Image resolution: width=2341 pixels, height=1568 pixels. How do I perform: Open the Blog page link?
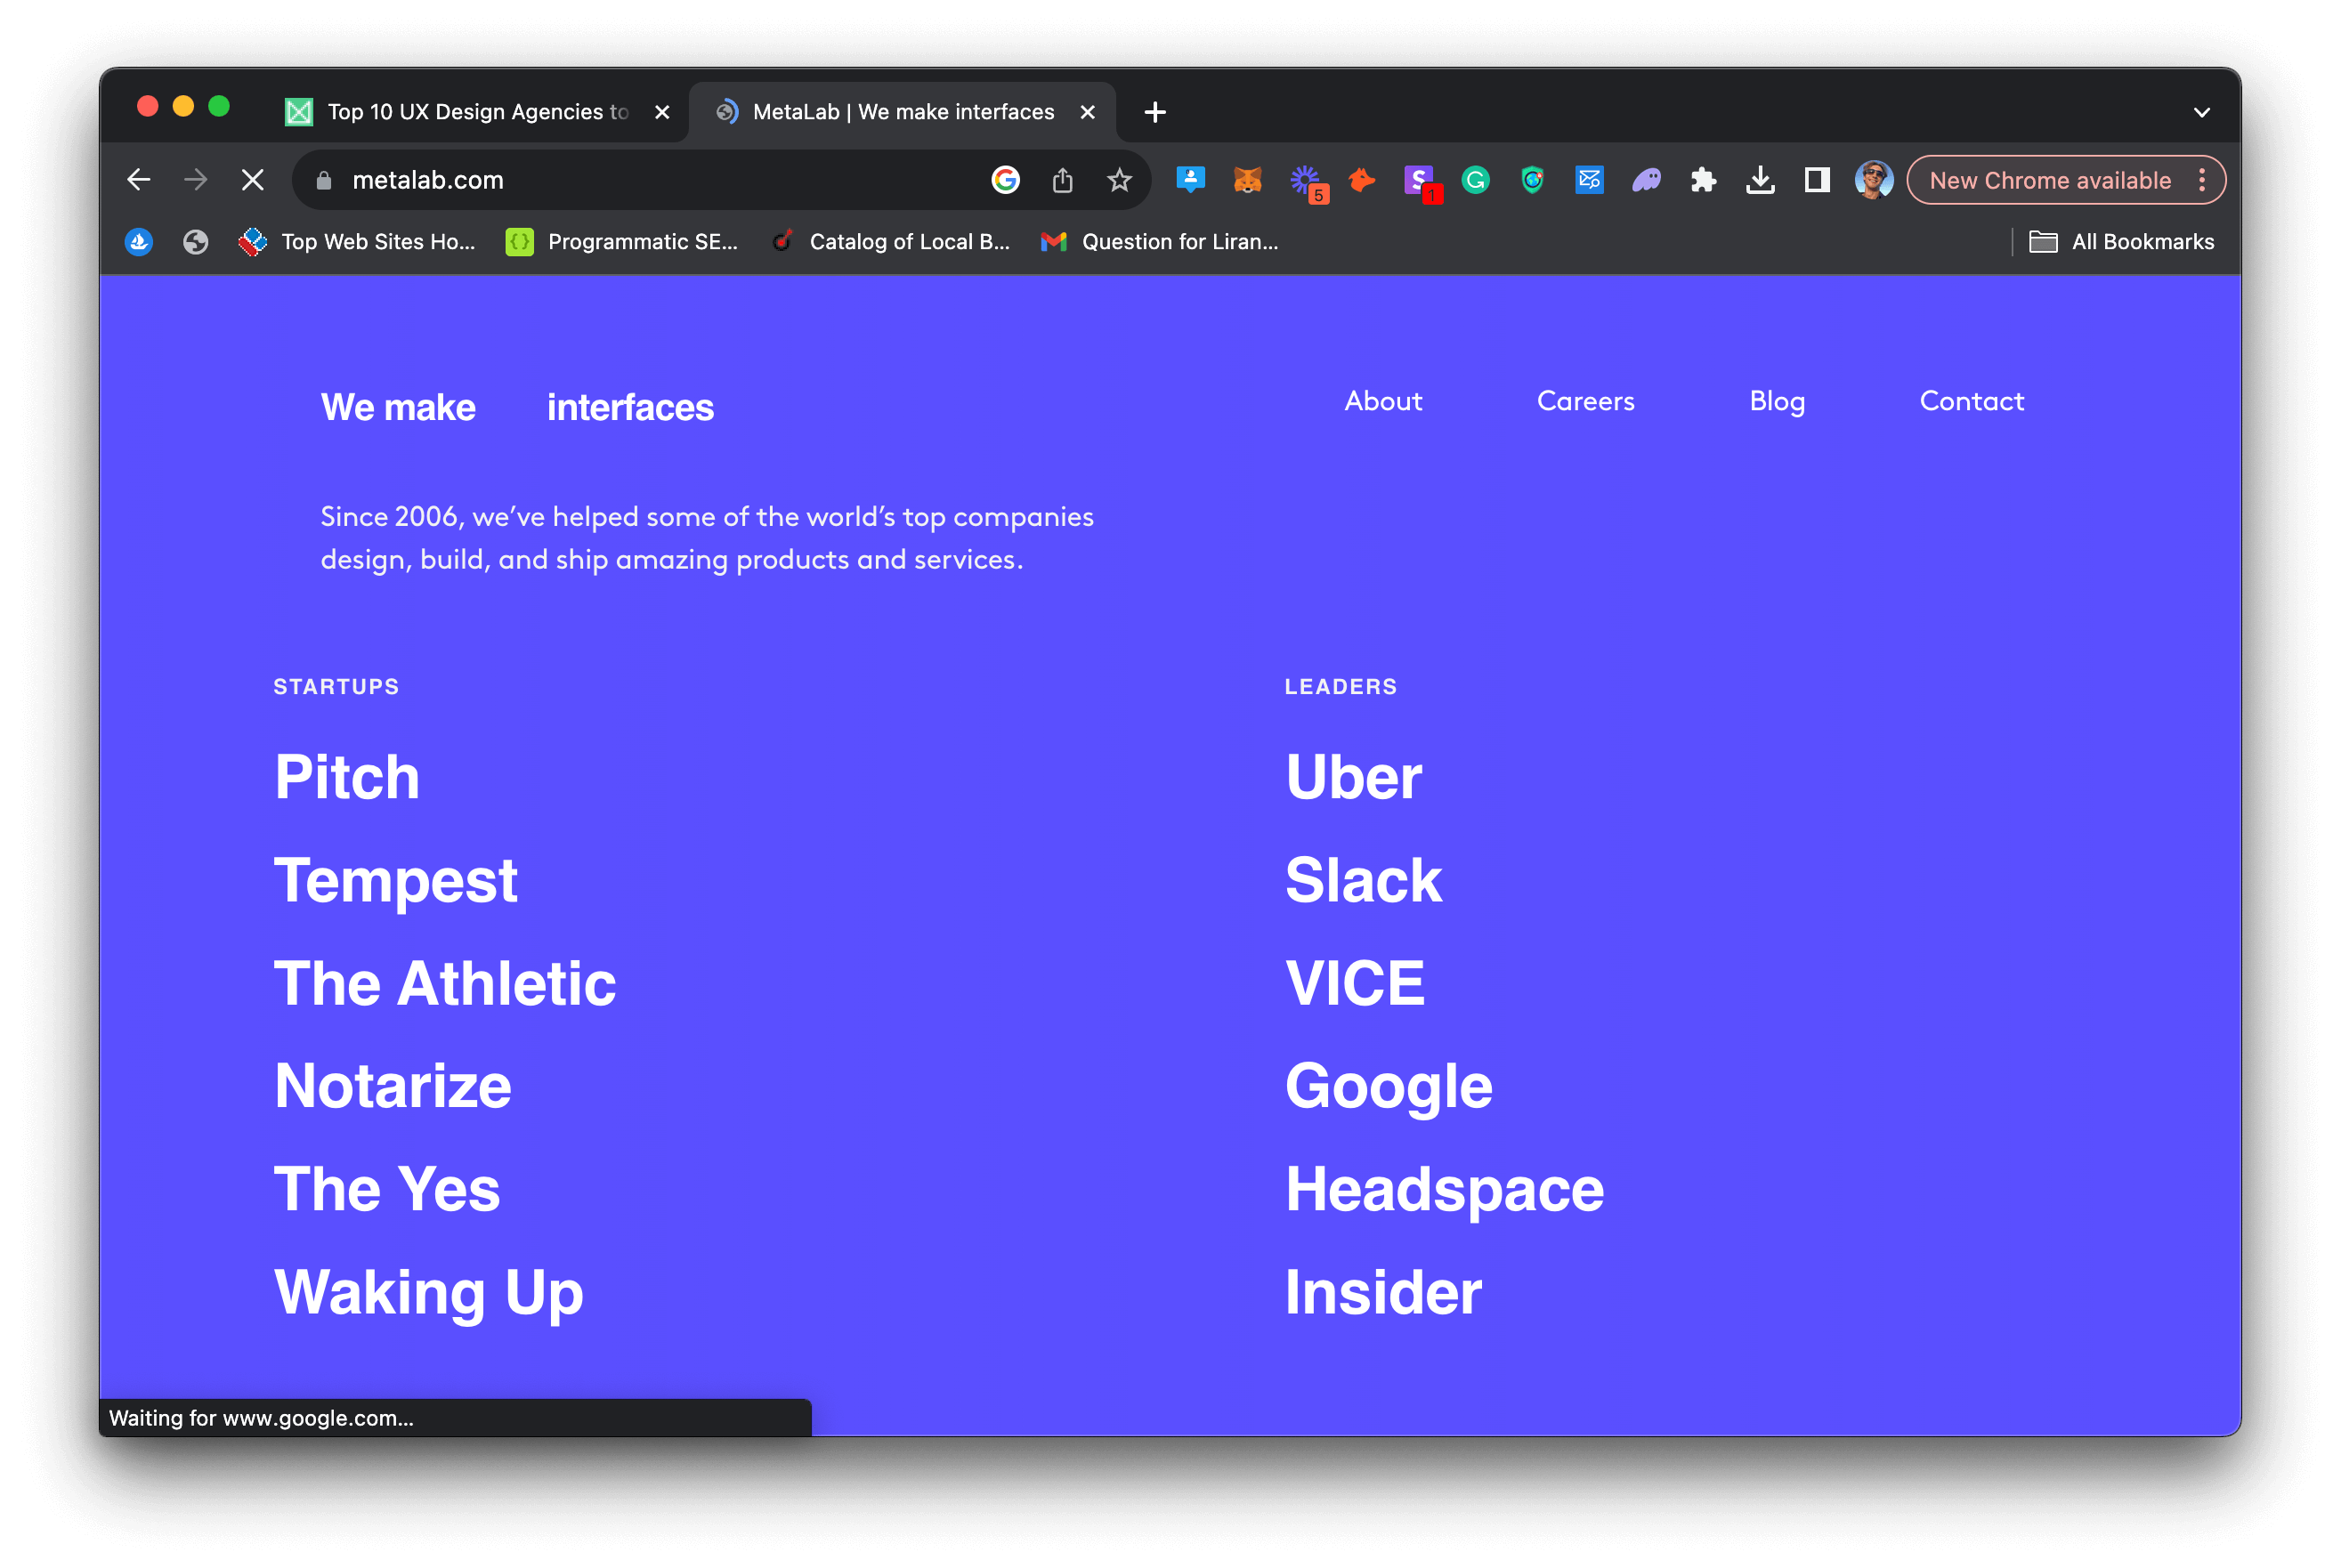1776,401
